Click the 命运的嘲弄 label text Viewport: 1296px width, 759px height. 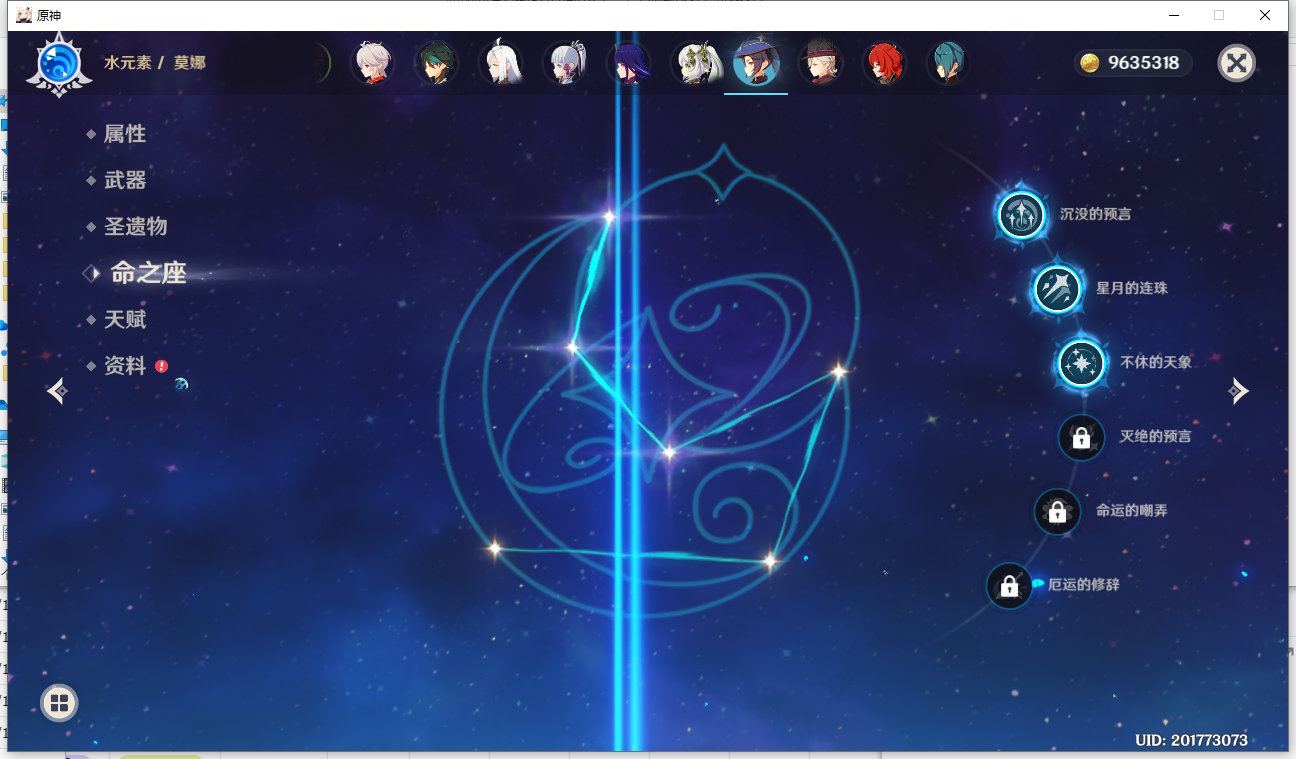[1132, 511]
